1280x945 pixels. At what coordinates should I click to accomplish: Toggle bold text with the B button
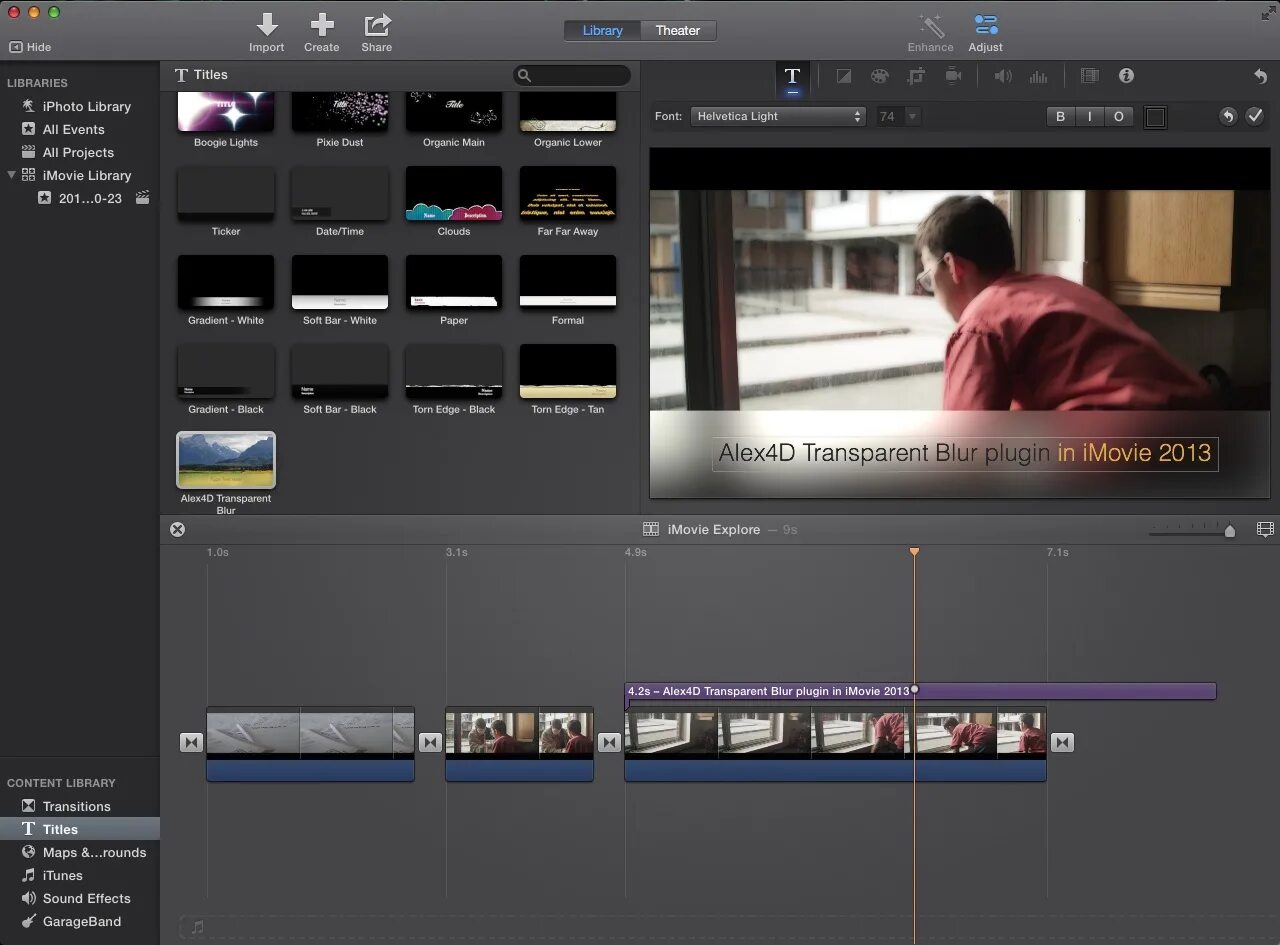point(1060,117)
